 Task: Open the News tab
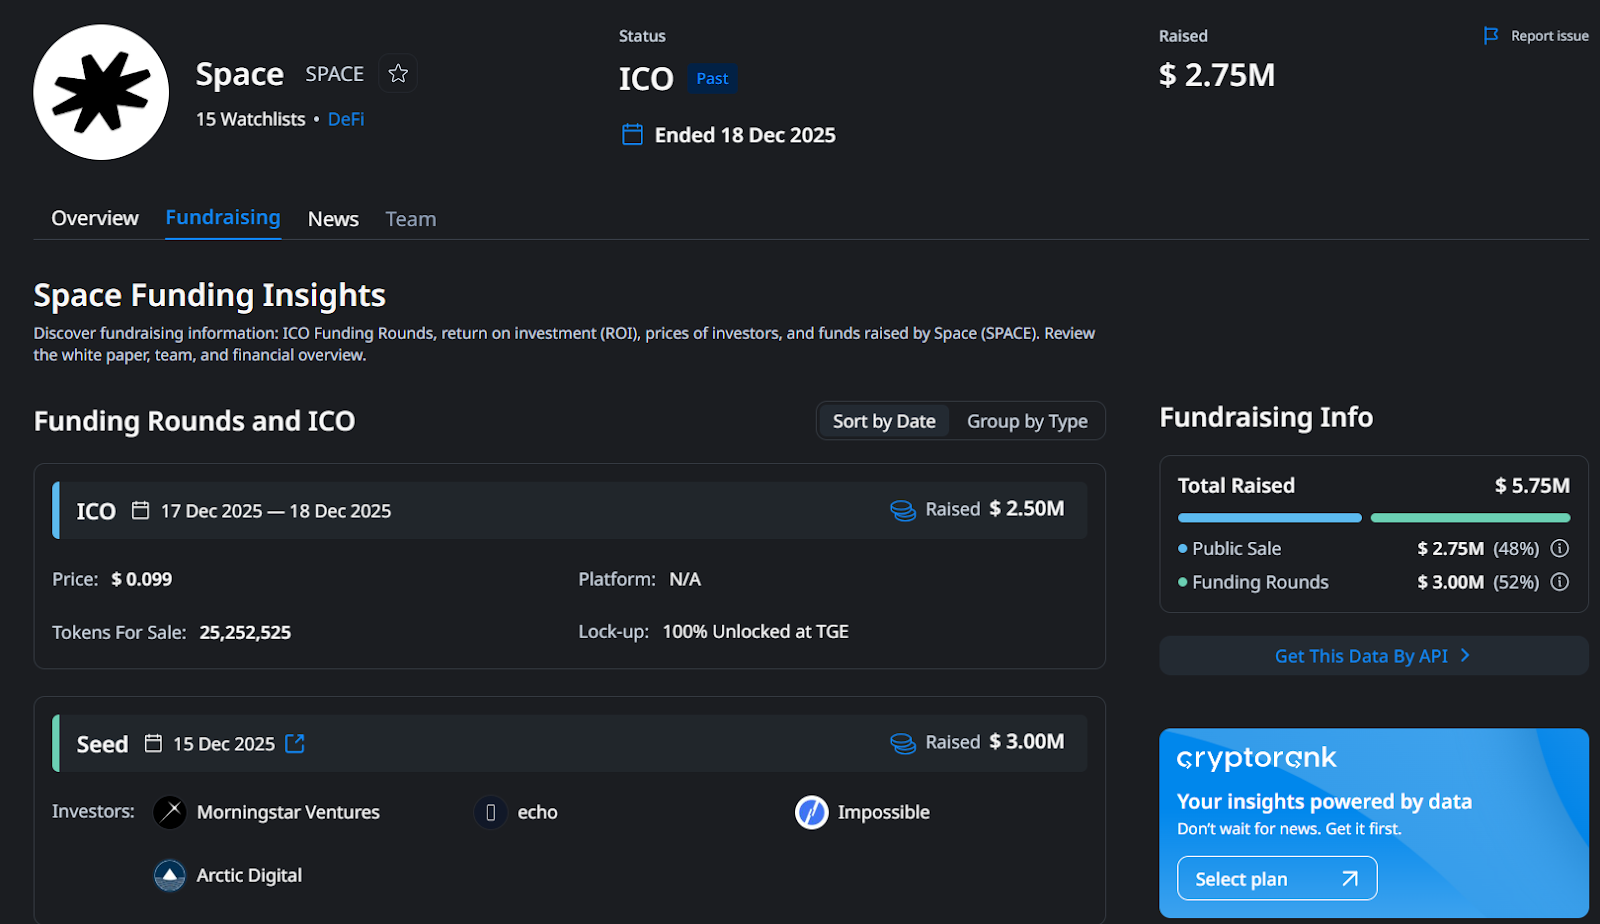point(333,219)
